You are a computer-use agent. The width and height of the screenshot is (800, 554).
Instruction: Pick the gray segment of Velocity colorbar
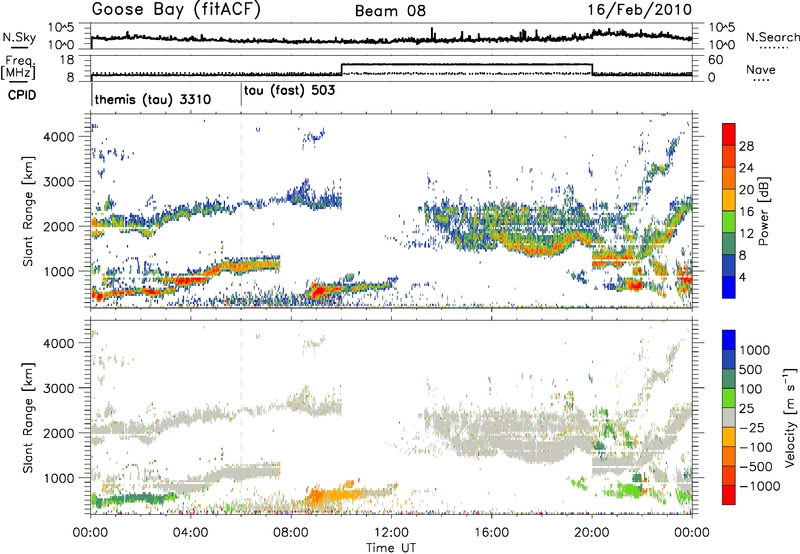(729, 417)
